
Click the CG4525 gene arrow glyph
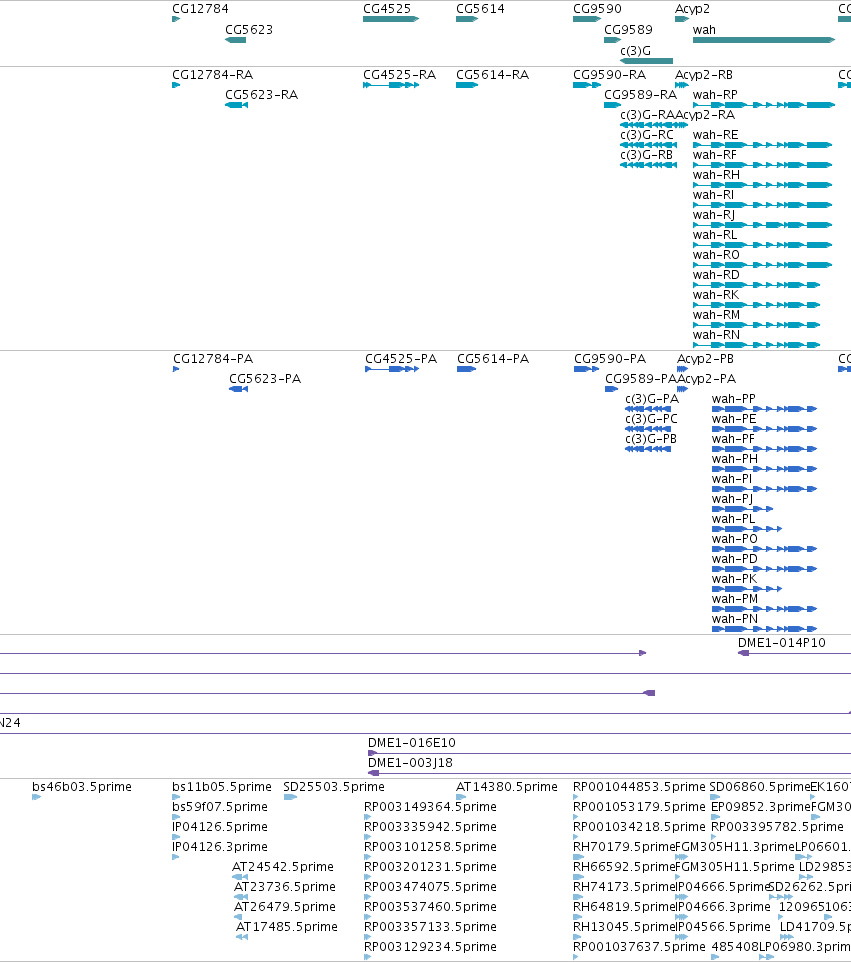coord(391,19)
